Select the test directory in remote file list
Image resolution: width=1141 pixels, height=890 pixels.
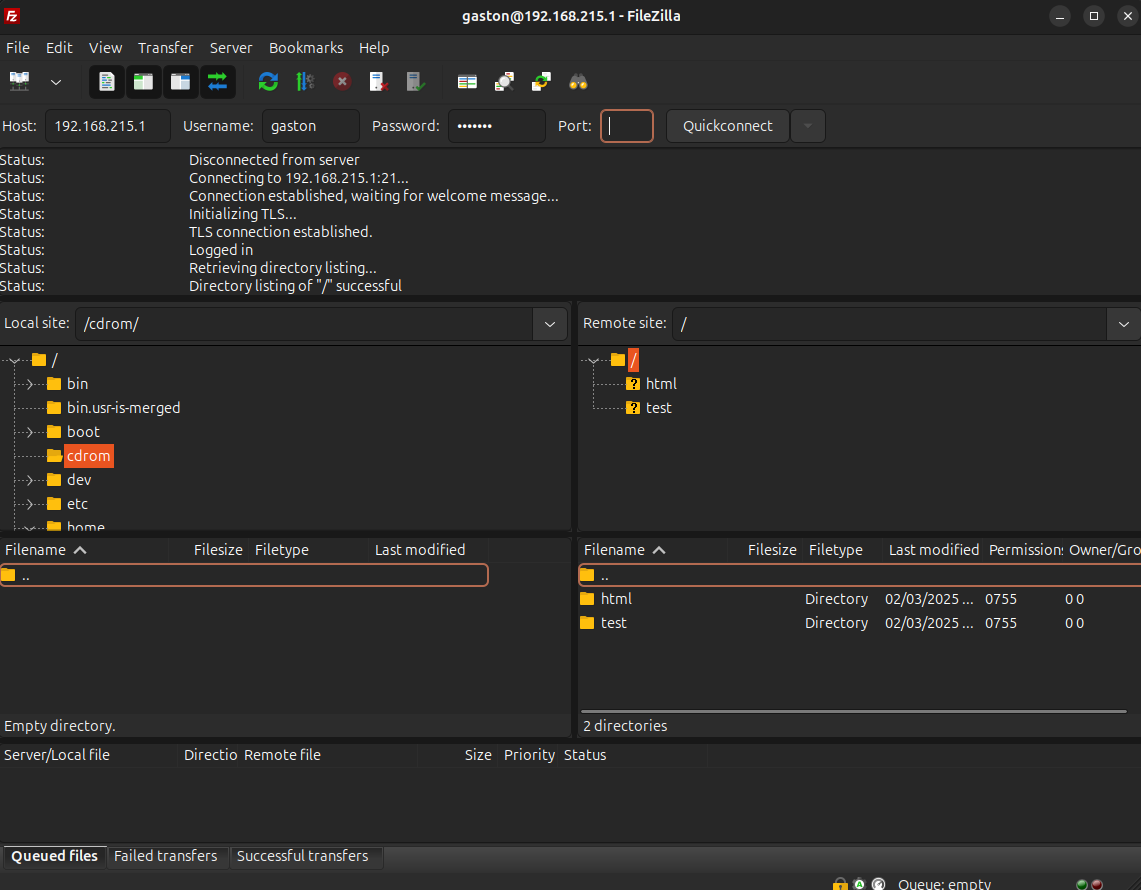(613, 623)
